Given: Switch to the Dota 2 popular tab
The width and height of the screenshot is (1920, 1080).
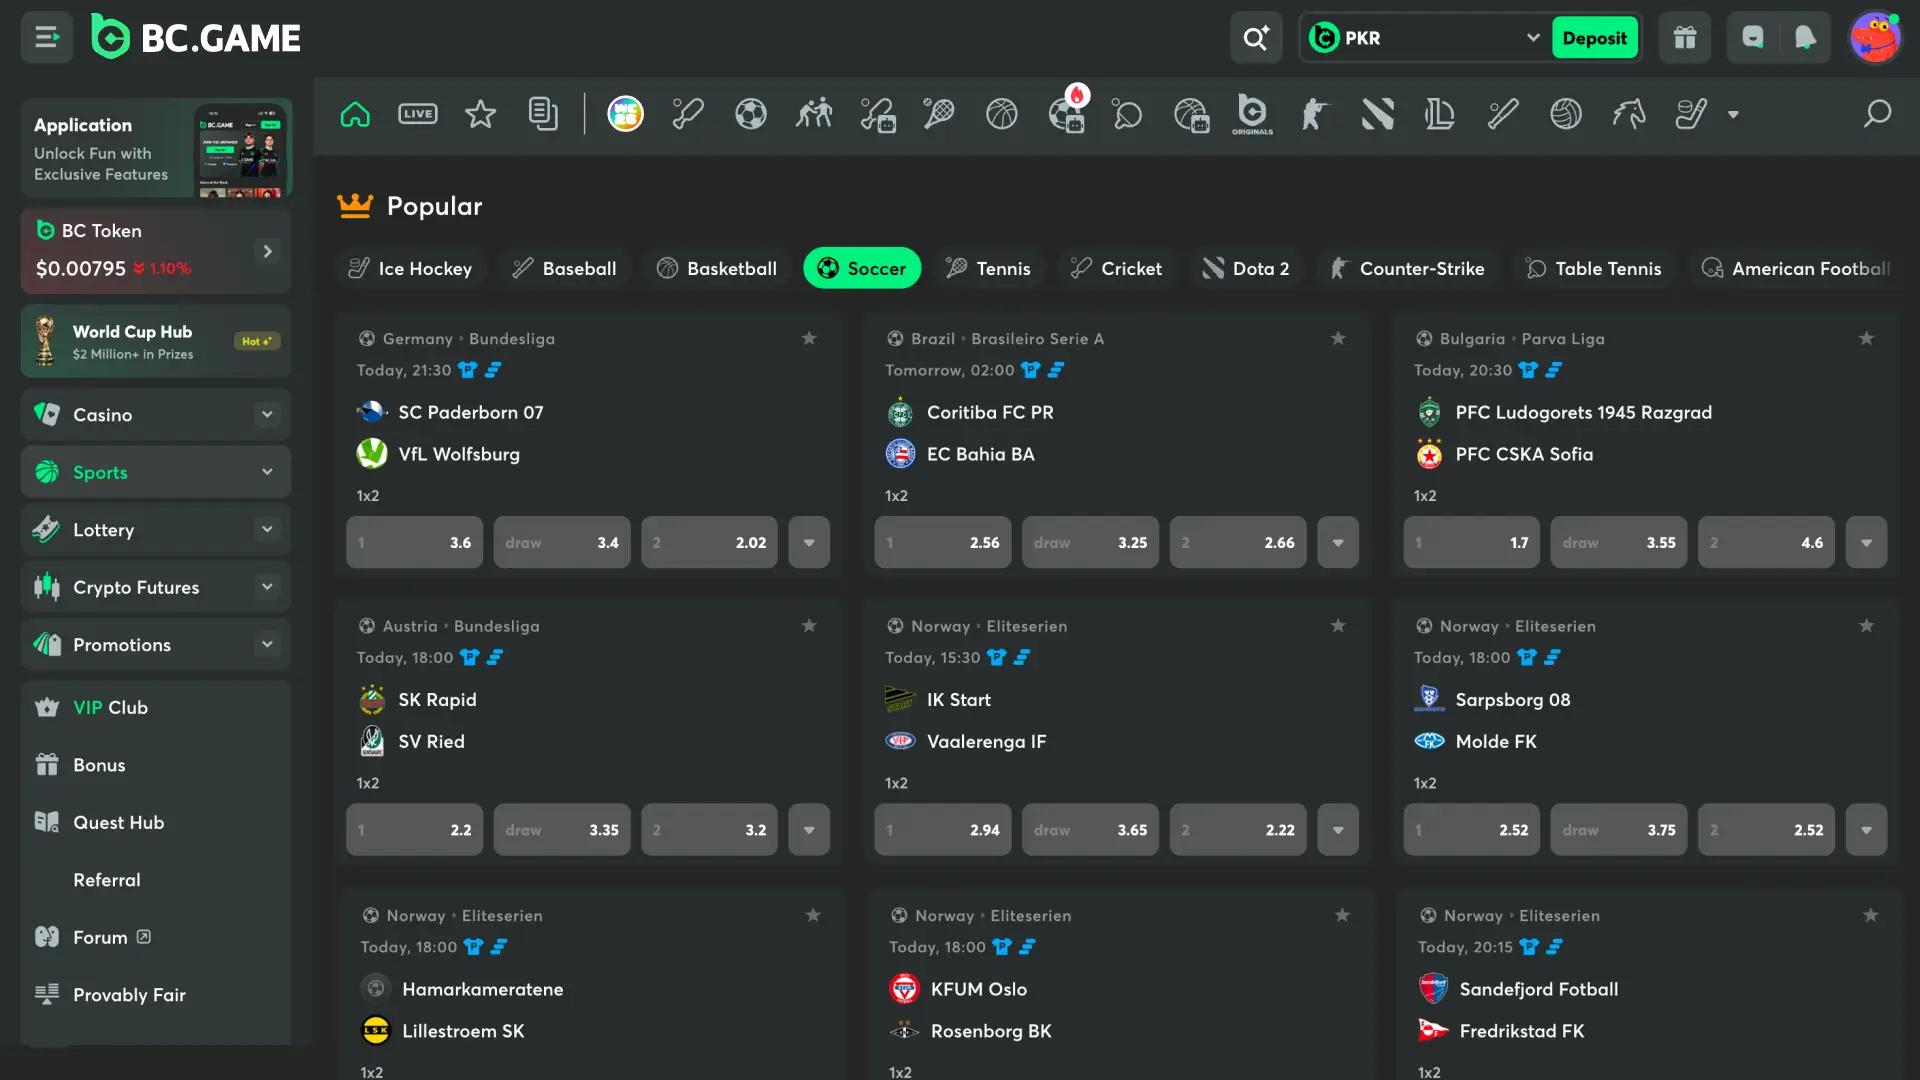Looking at the screenshot, I should tap(1246, 268).
